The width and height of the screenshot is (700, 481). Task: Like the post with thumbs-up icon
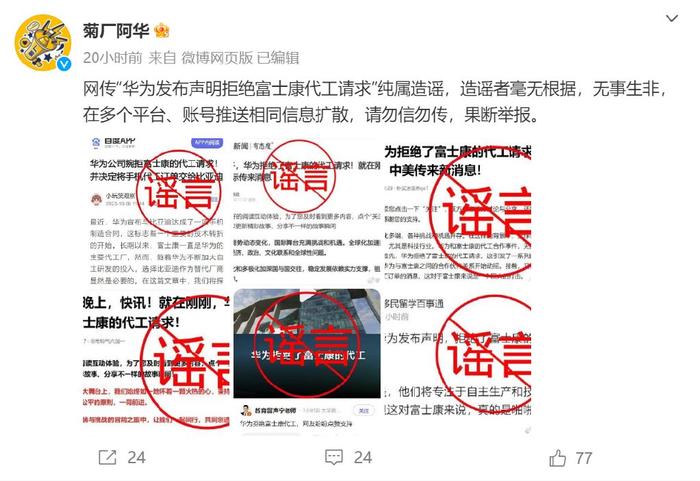point(558,458)
